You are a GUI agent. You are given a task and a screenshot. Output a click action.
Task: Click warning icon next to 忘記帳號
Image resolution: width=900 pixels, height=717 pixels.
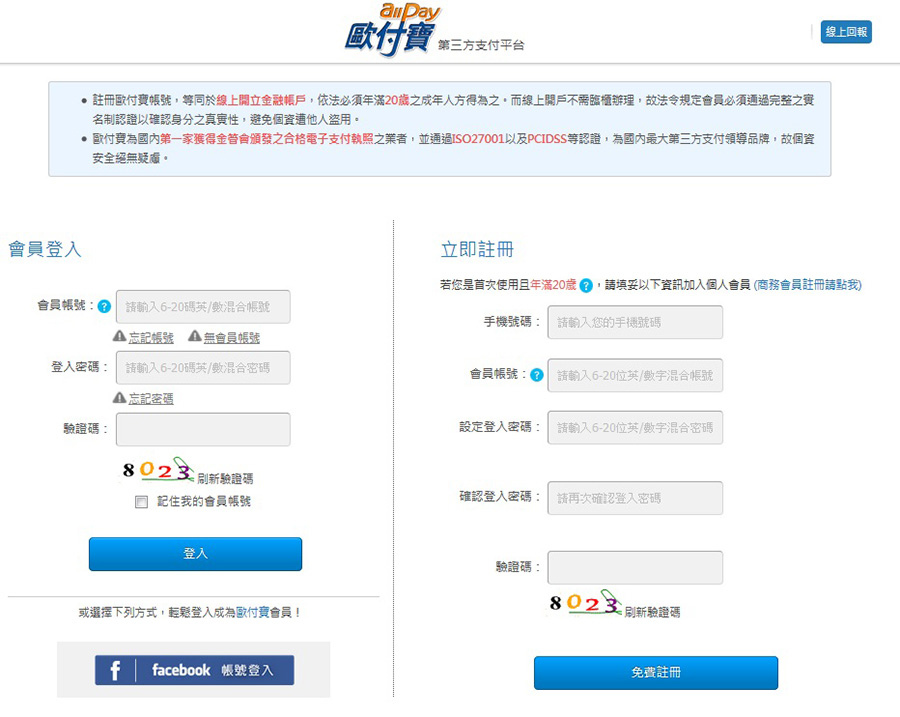point(119,336)
